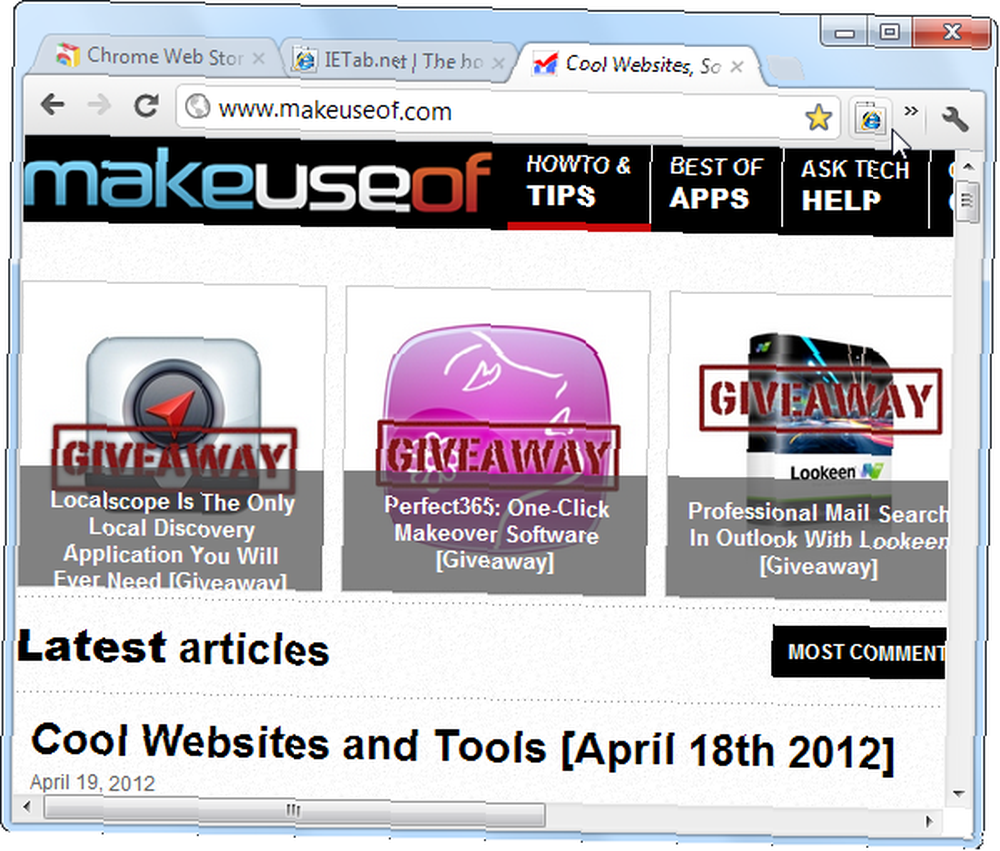
Task: Open the Chrome wrench menu
Action: 955,119
